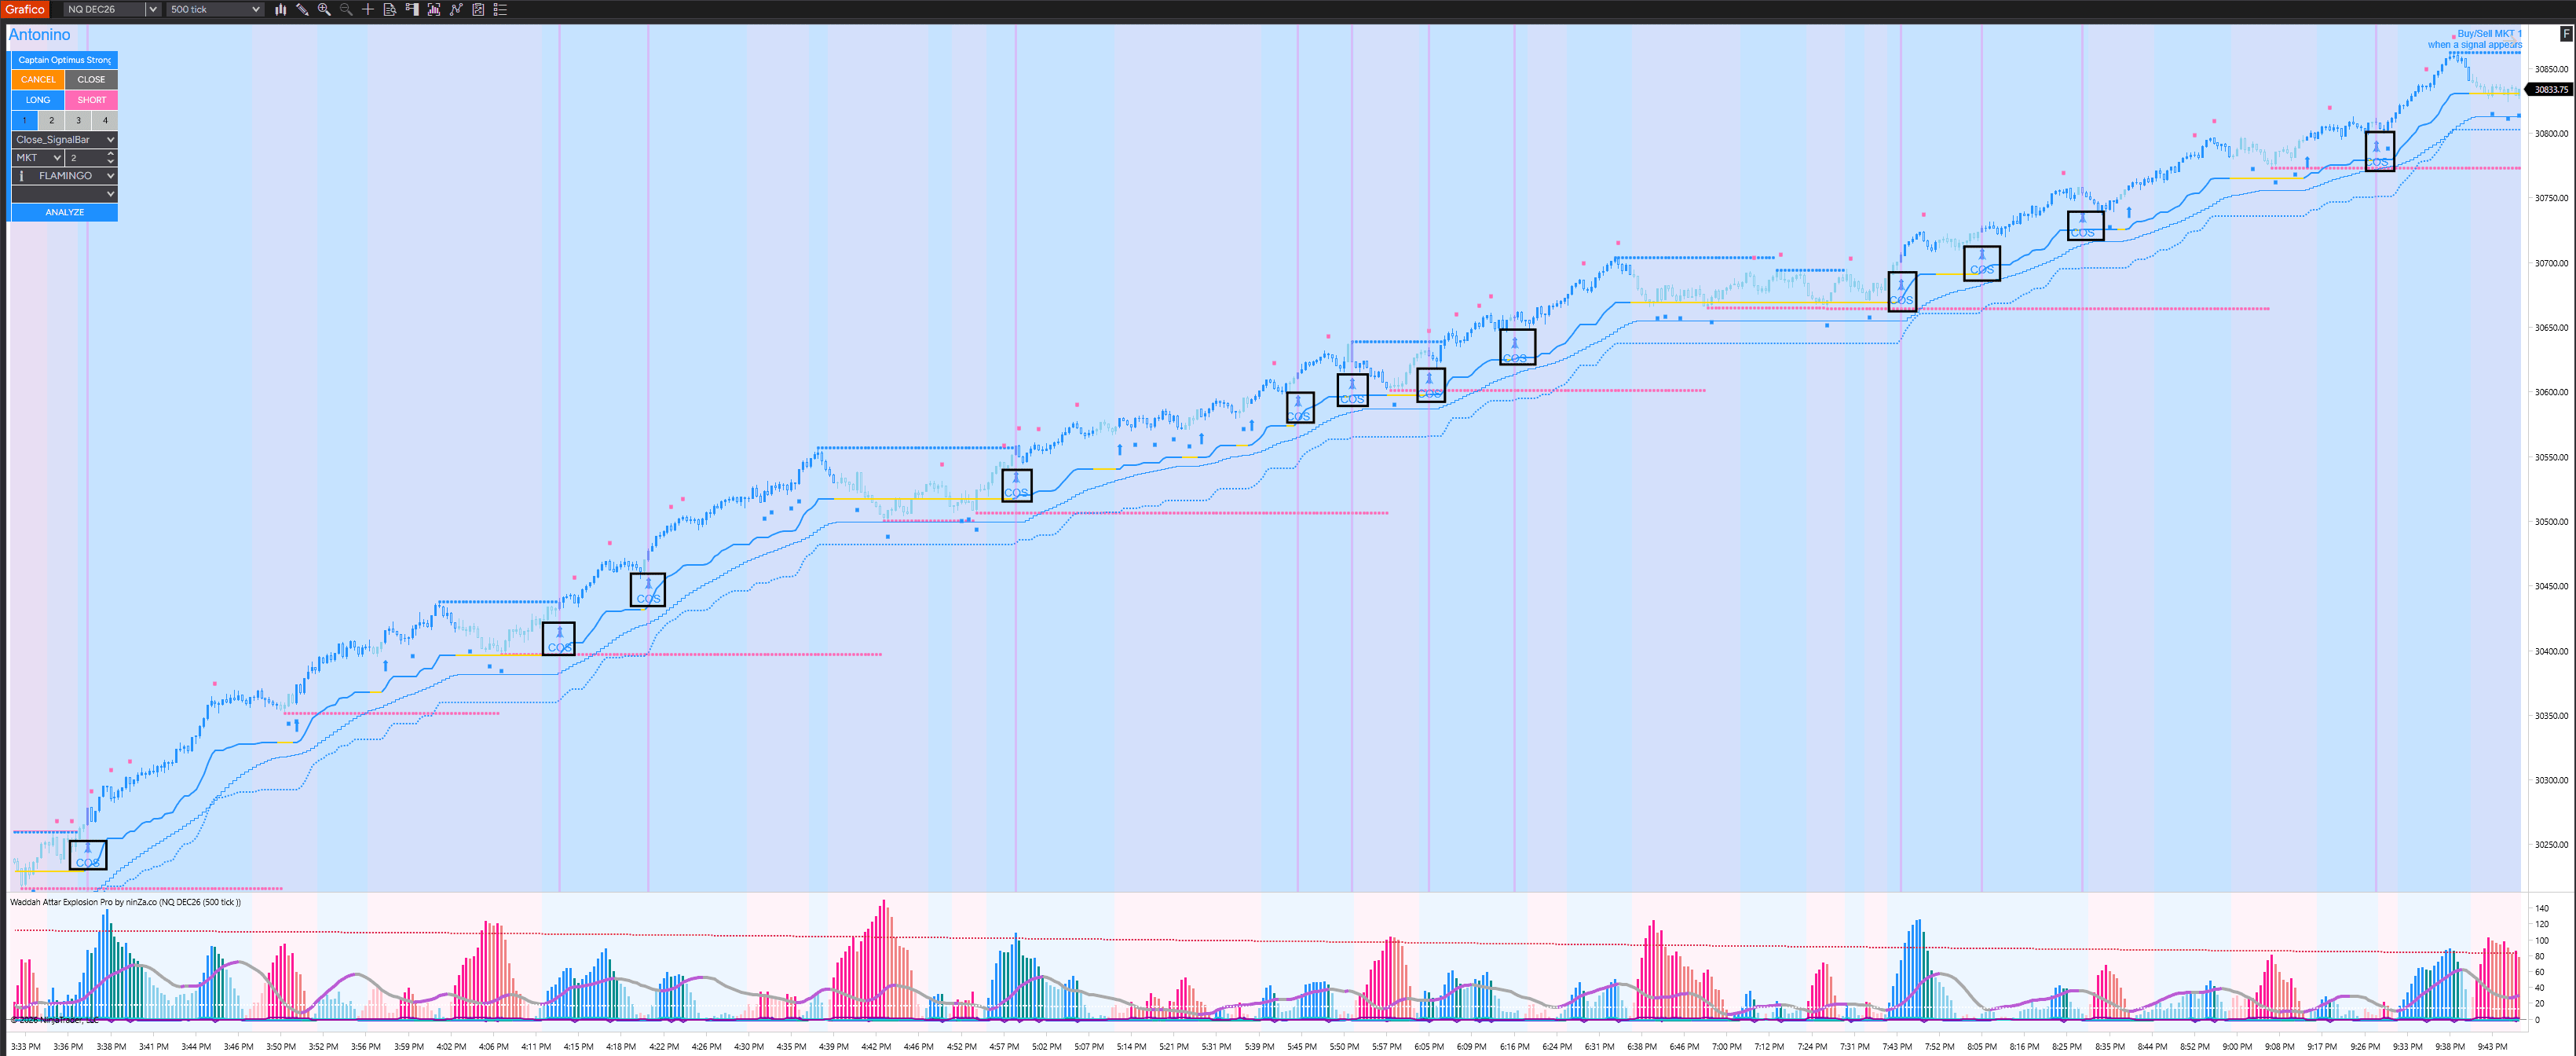Click the 4:22 PM time axis label

click(664, 1047)
